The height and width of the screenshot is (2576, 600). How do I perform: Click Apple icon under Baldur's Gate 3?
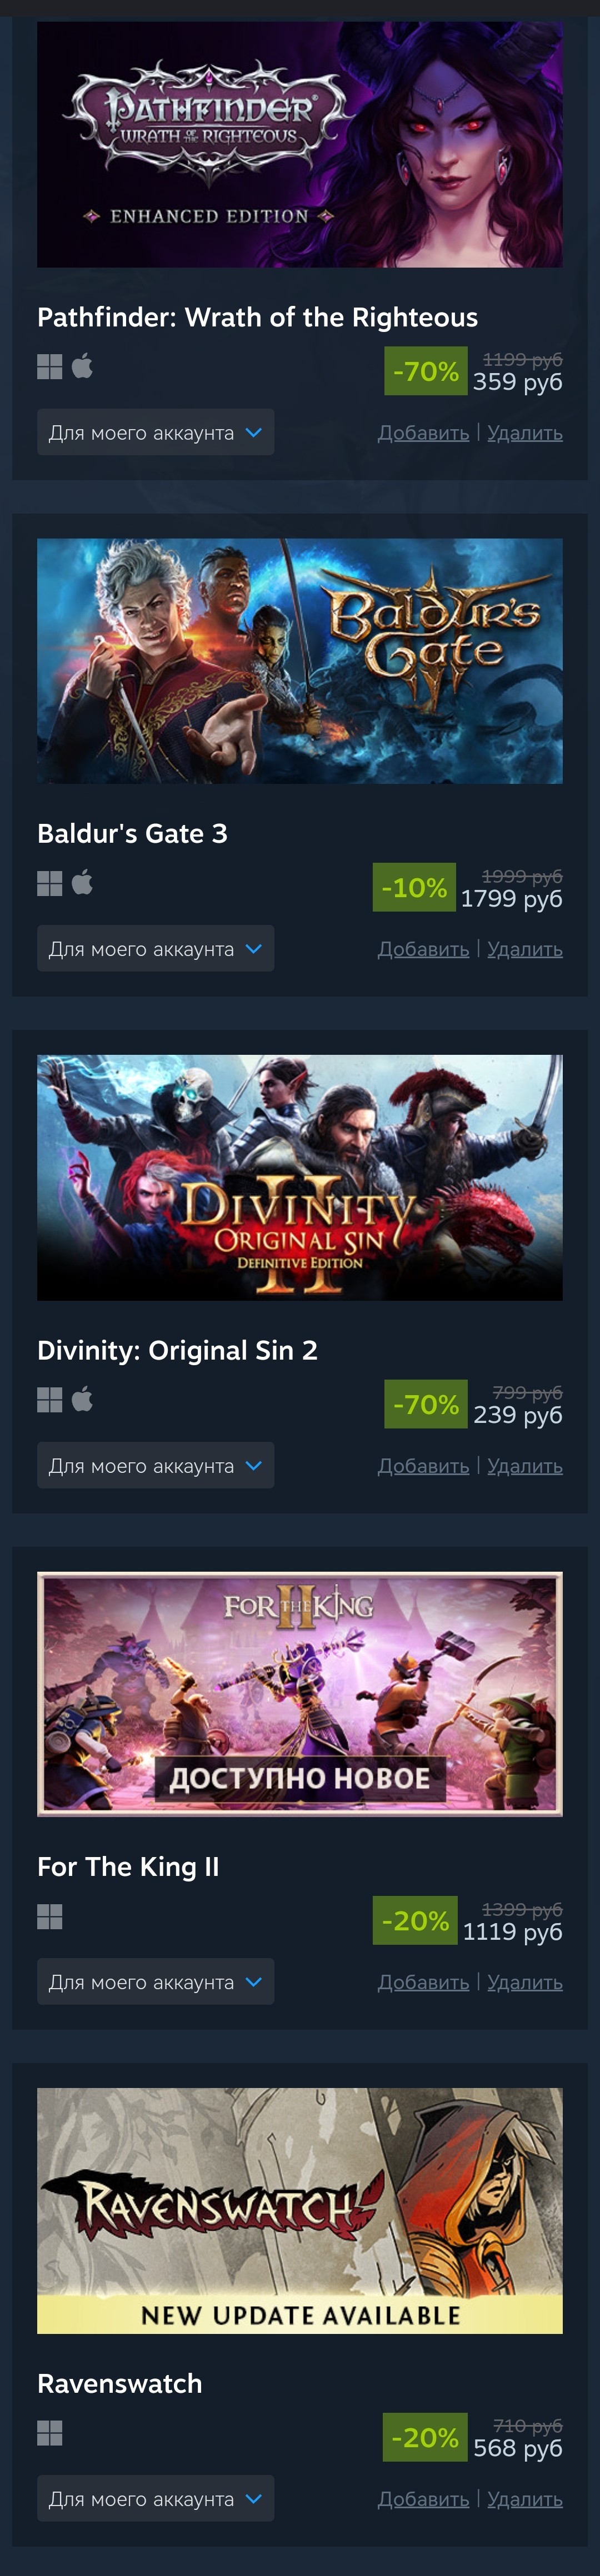click(82, 882)
